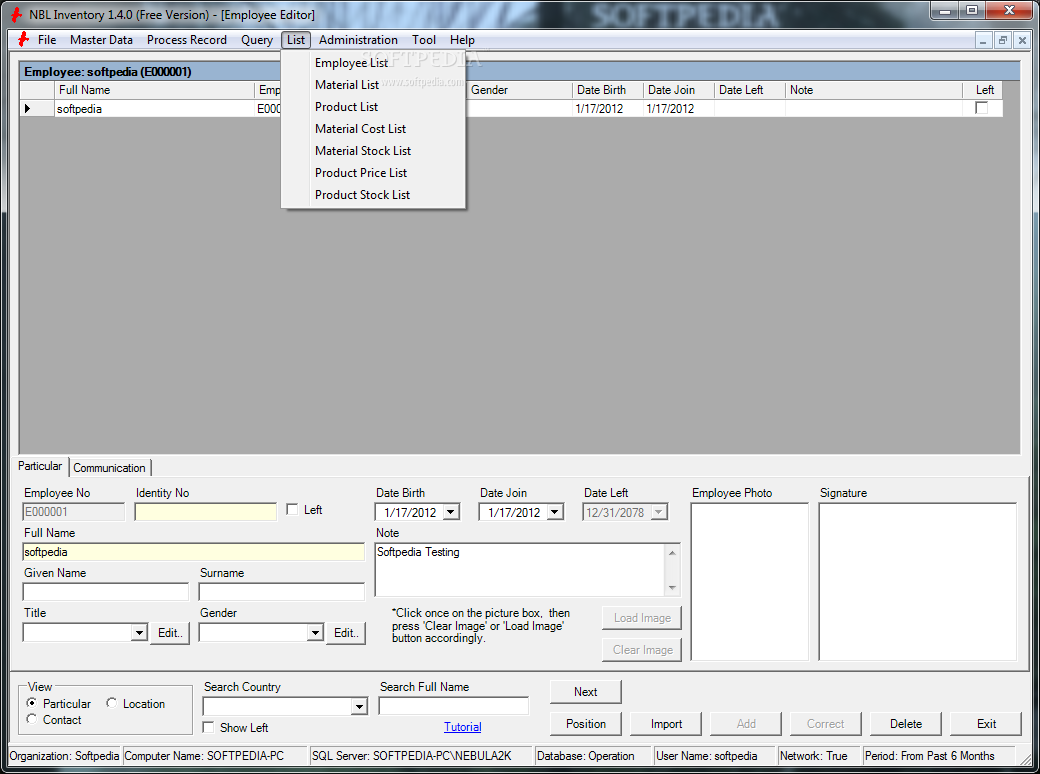Restore the inner Employee Editor window
1040x774 pixels.
[x=1003, y=40]
